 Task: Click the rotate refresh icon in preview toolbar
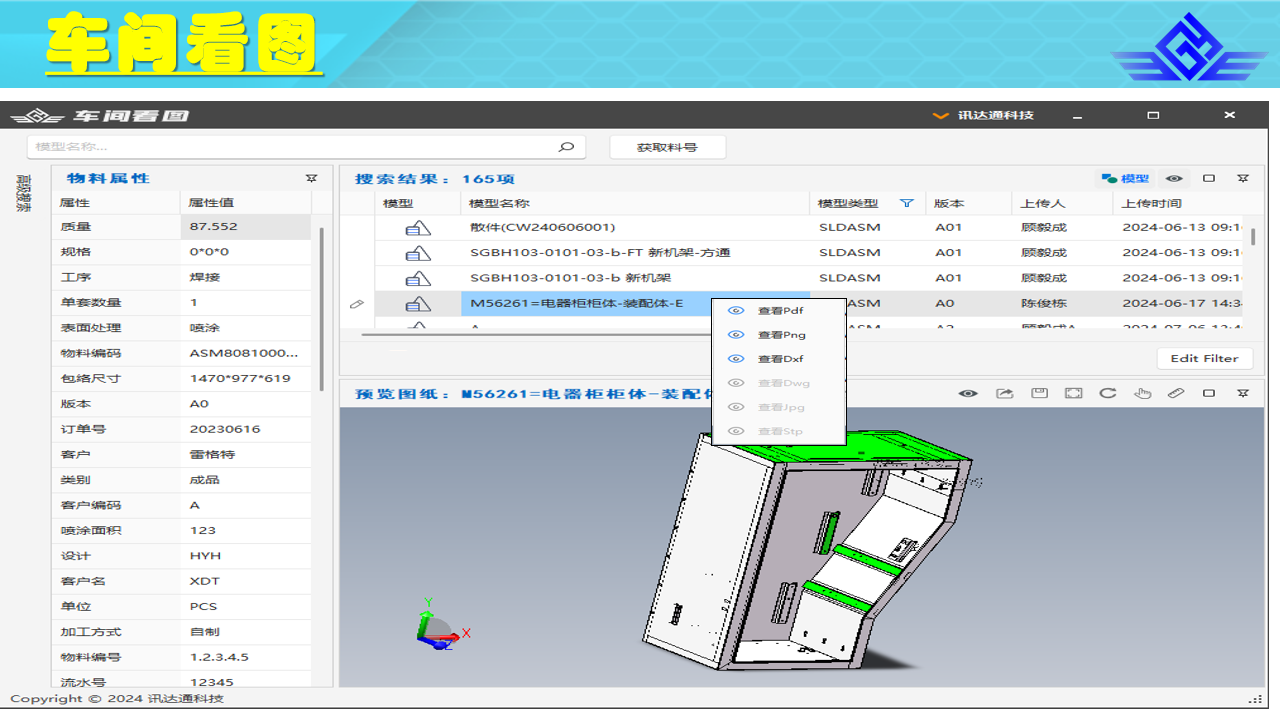pos(1108,393)
